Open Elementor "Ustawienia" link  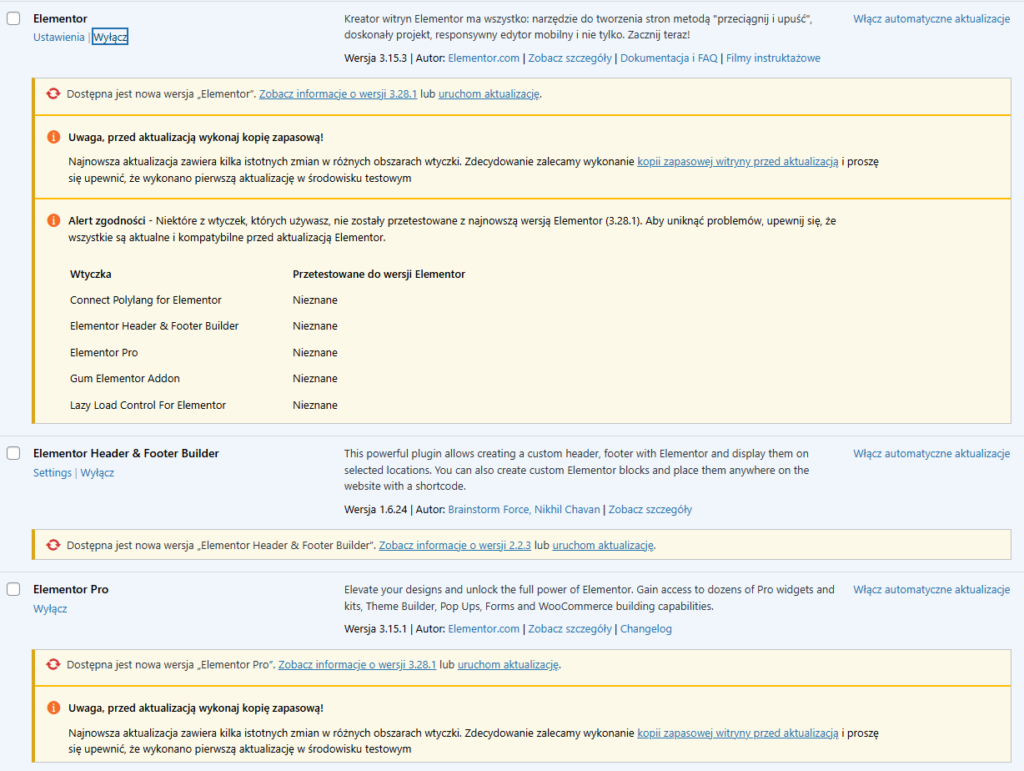point(58,36)
